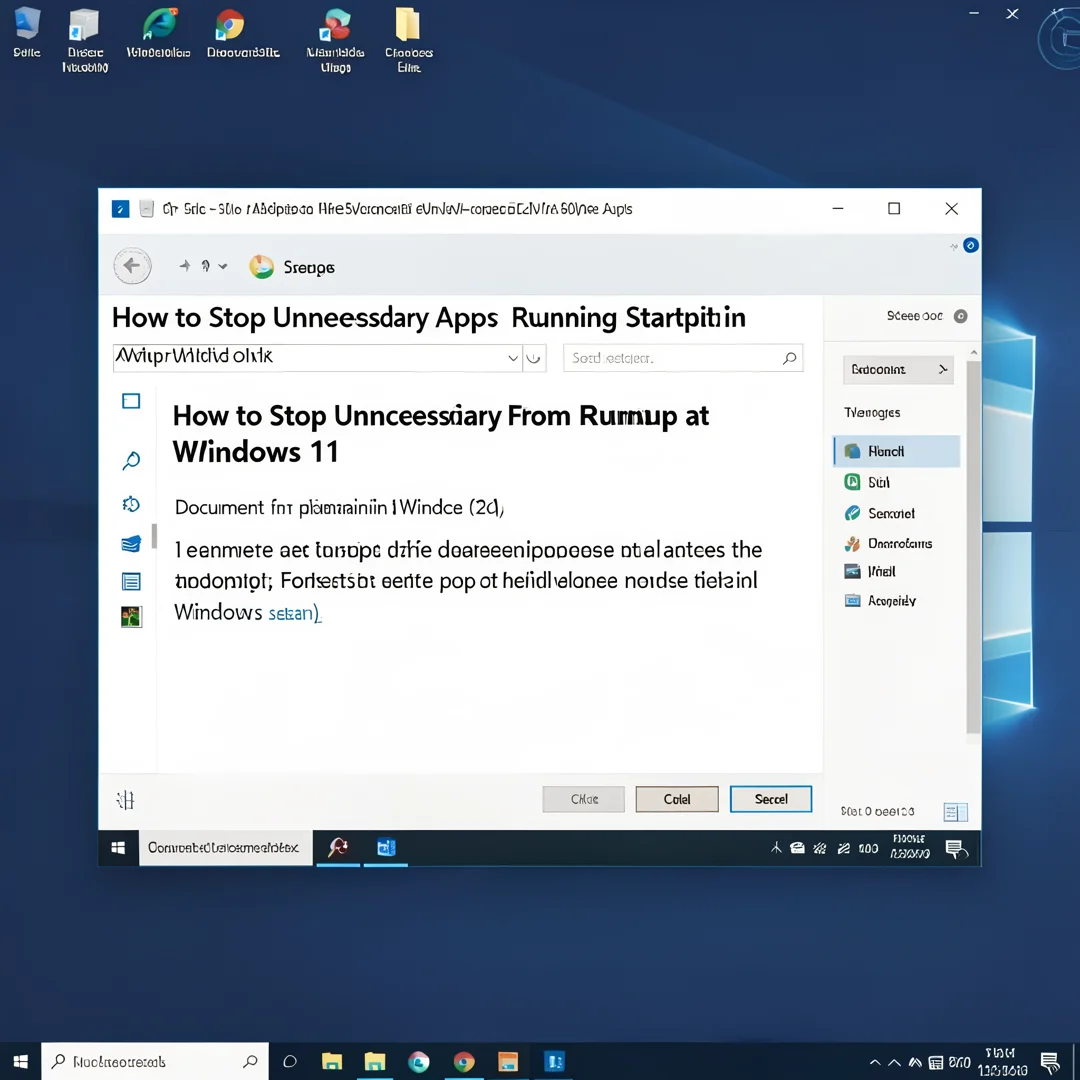Click the round icon next to Sdeee ooc
Viewport: 1080px width, 1080px height.
pyautogui.click(x=960, y=316)
